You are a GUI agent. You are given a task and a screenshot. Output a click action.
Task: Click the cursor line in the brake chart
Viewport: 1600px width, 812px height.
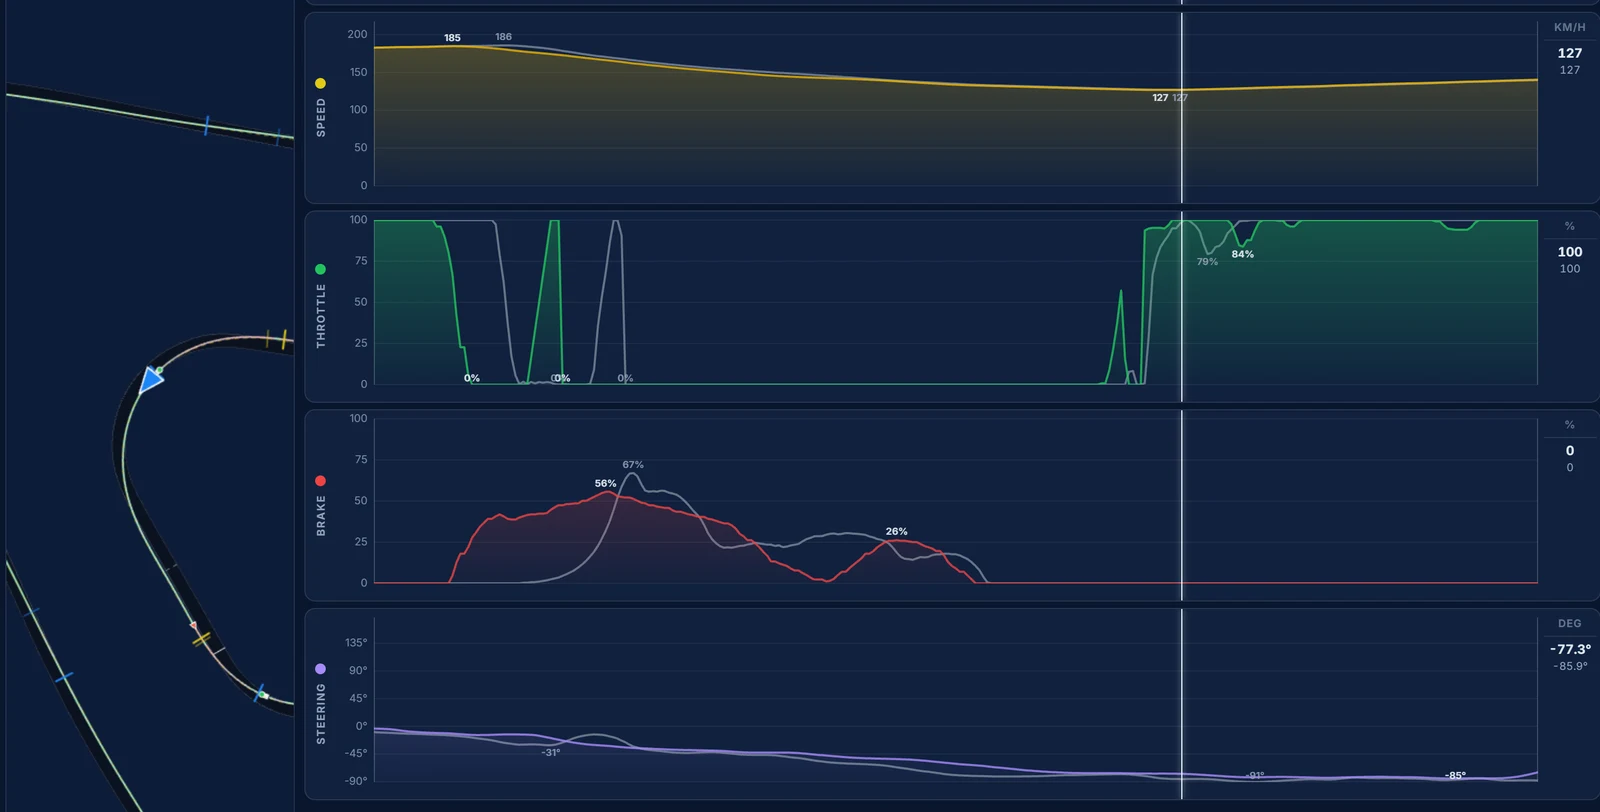coord(1182,505)
